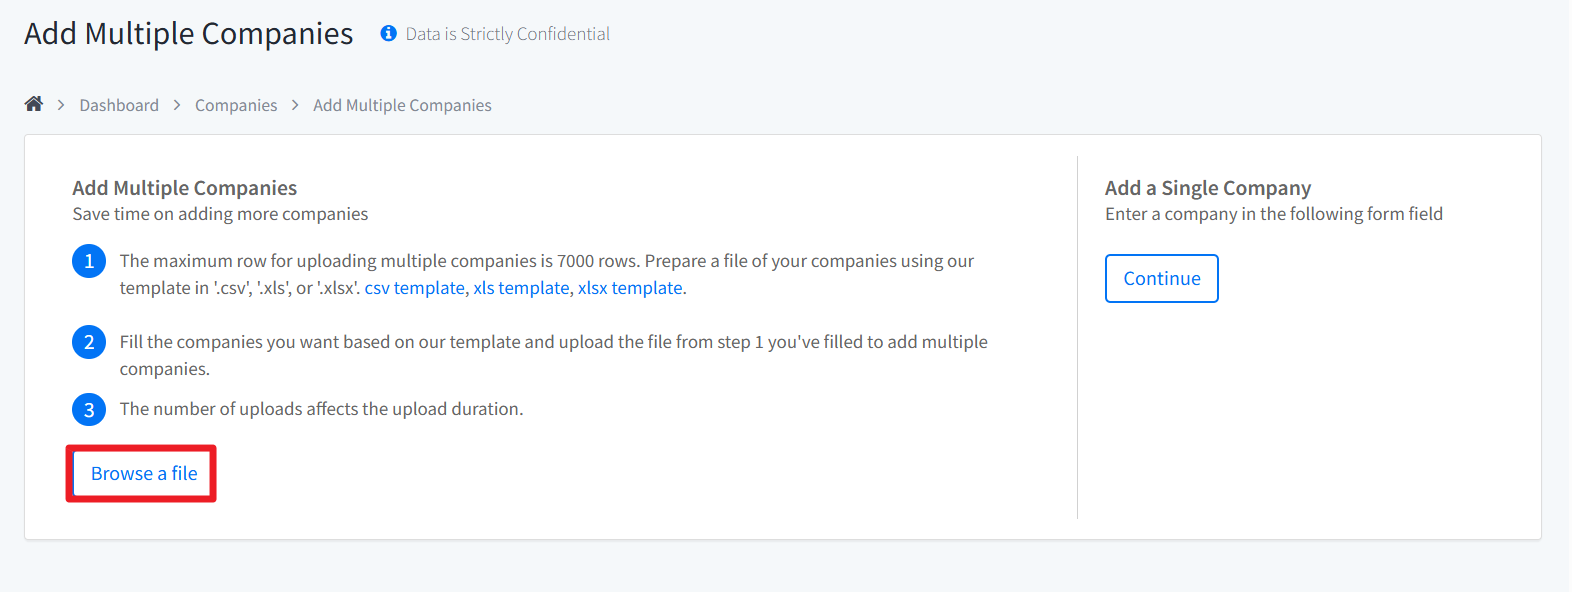Viewport: 1572px width, 592px height.
Task: Select the Add Multiple Companies breadcrumb item
Action: [x=402, y=105]
